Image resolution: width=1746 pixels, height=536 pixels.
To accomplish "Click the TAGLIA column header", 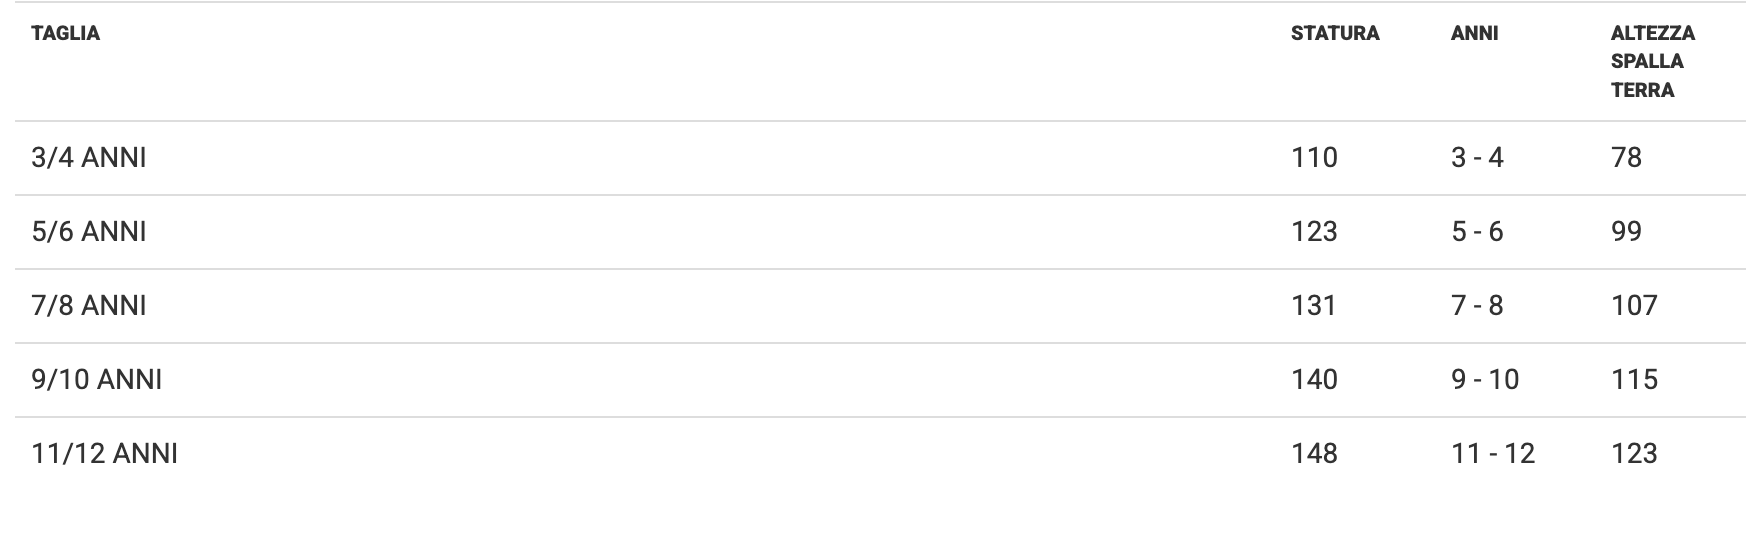I will [x=66, y=34].
